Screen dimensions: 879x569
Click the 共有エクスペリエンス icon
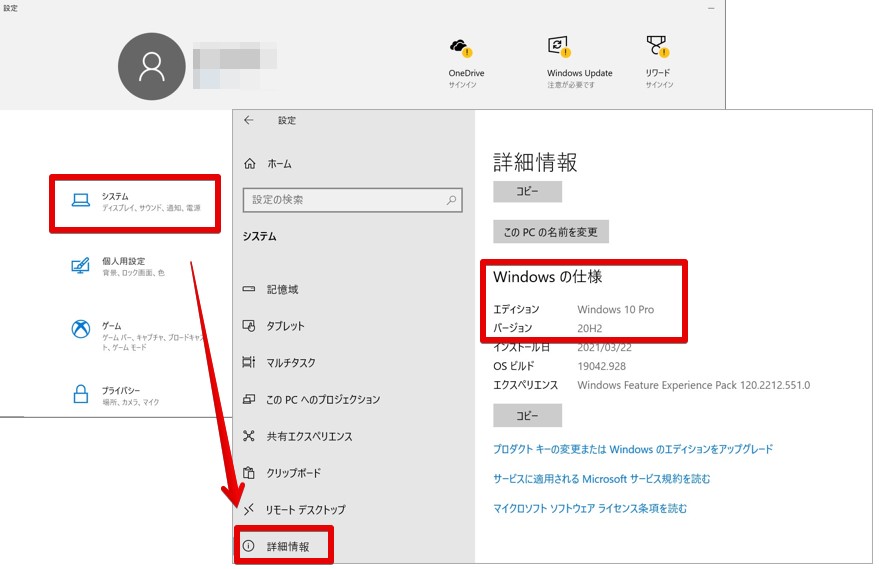[x=248, y=436]
